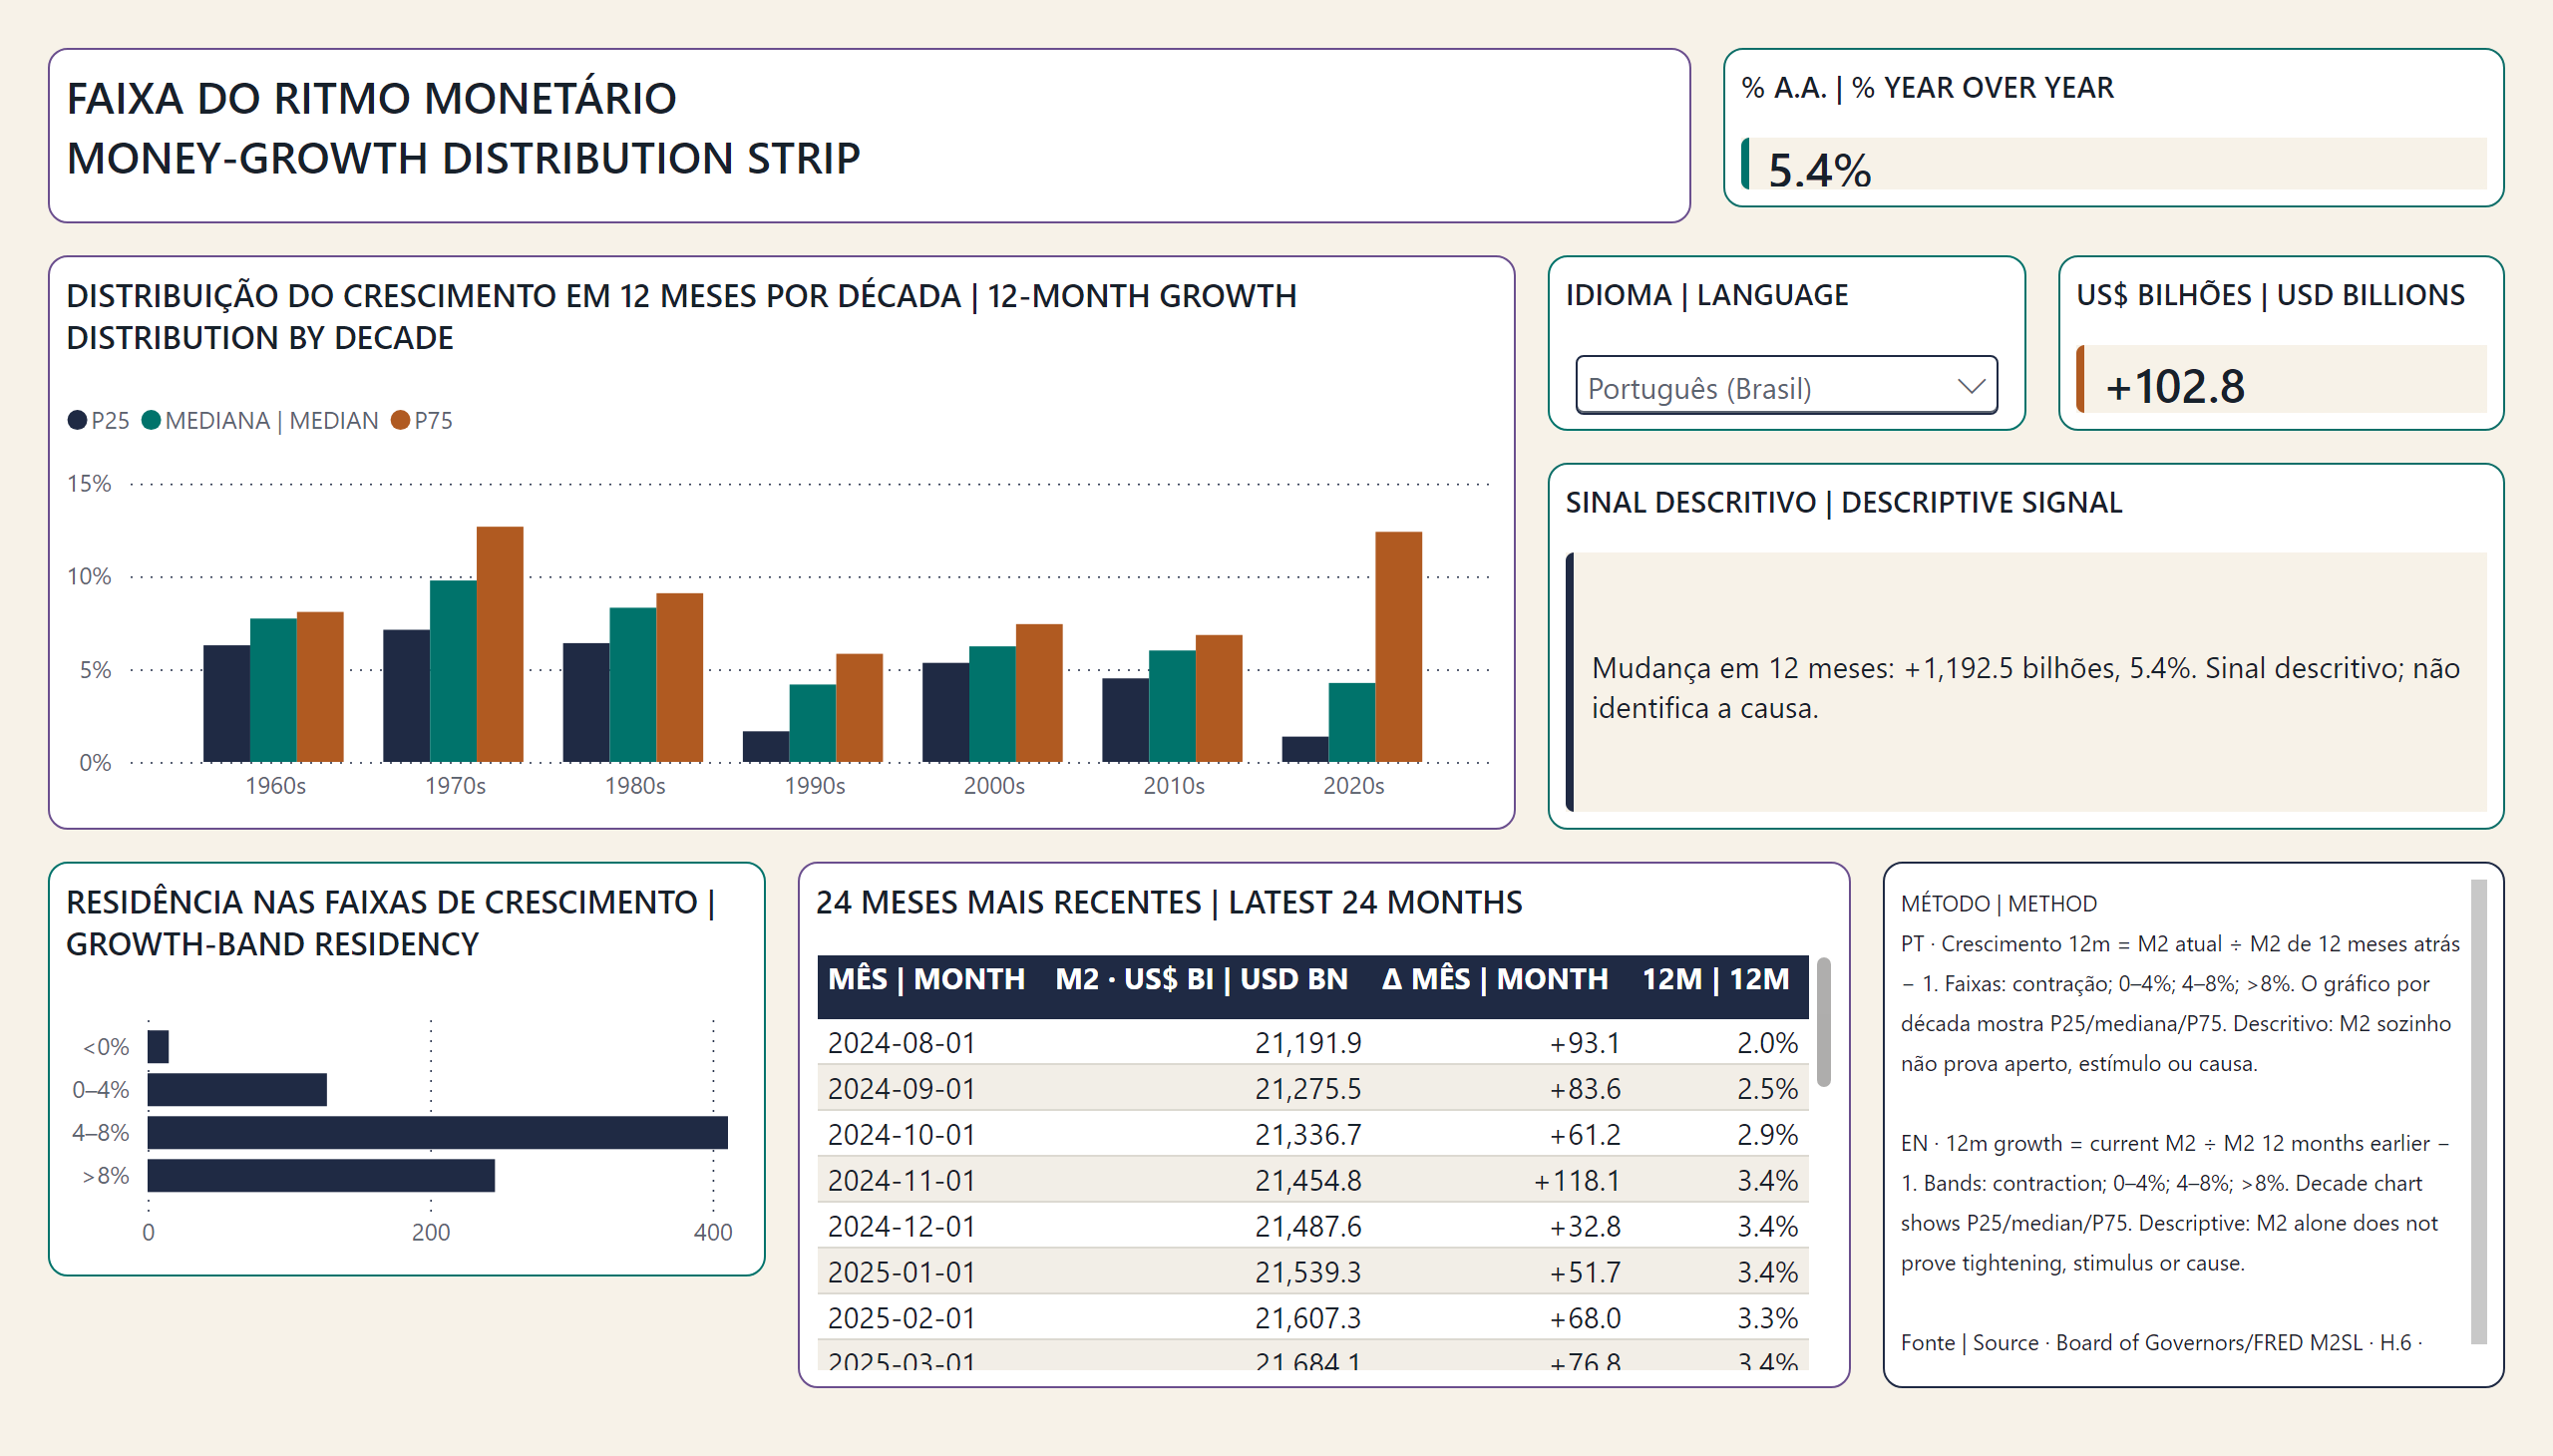Select the 2010s P75 orange bar
The height and width of the screenshot is (1456, 2553).
click(x=1219, y=699)
